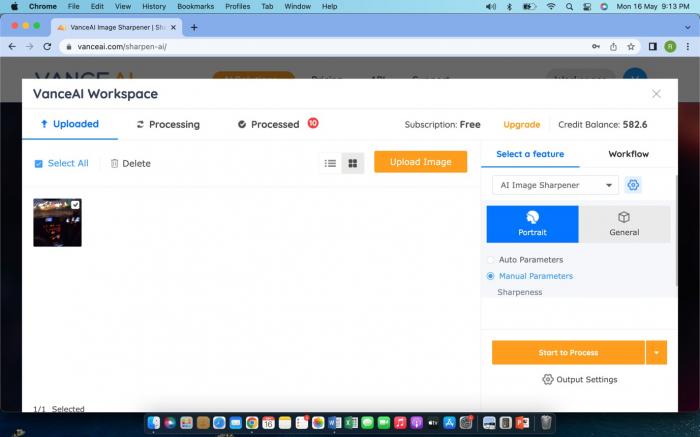Click the right panel scrollbar

pyautogui.click(x=677, y=230)
